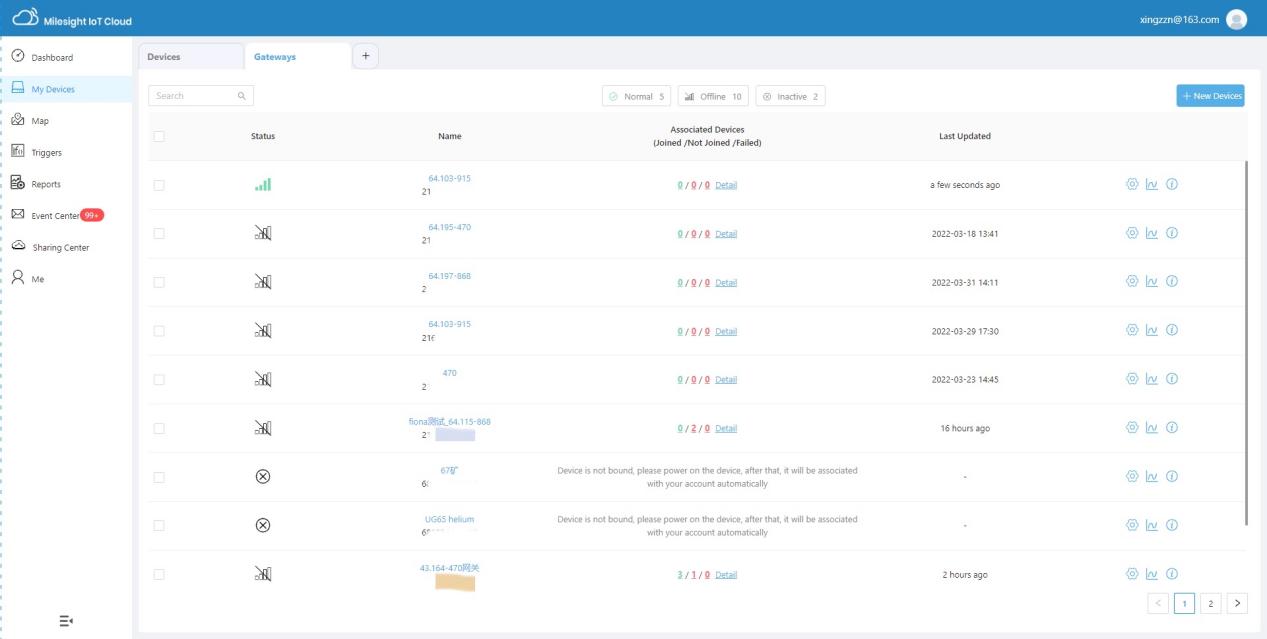The width and height of the screenshot is (1267, 639).
Task: Filter gateways by Normal status
Action: pyautogui.click(x=637, y=96)
